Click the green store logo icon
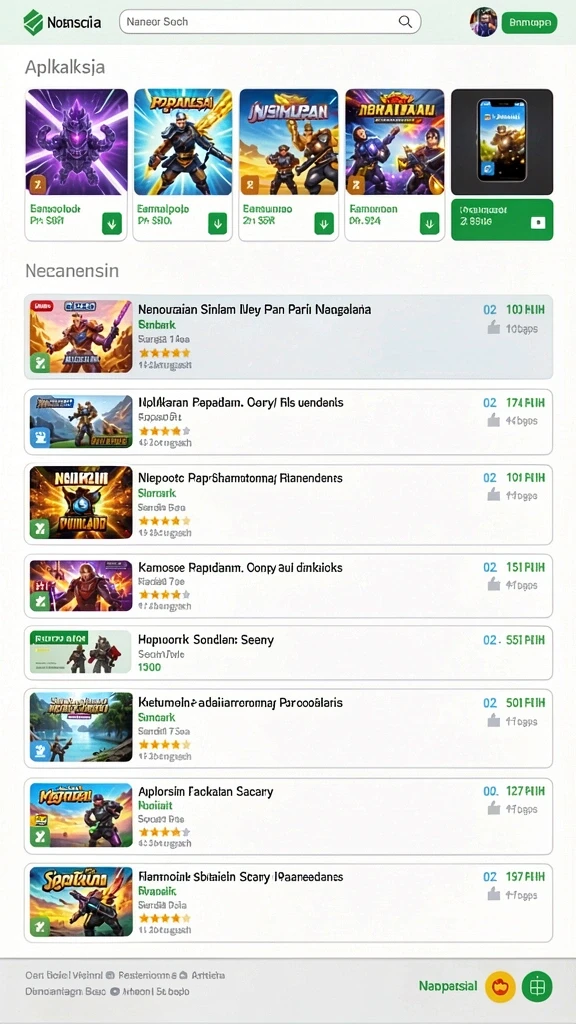The height and width of the screenshot is (1024, 576). coord(33,22)
